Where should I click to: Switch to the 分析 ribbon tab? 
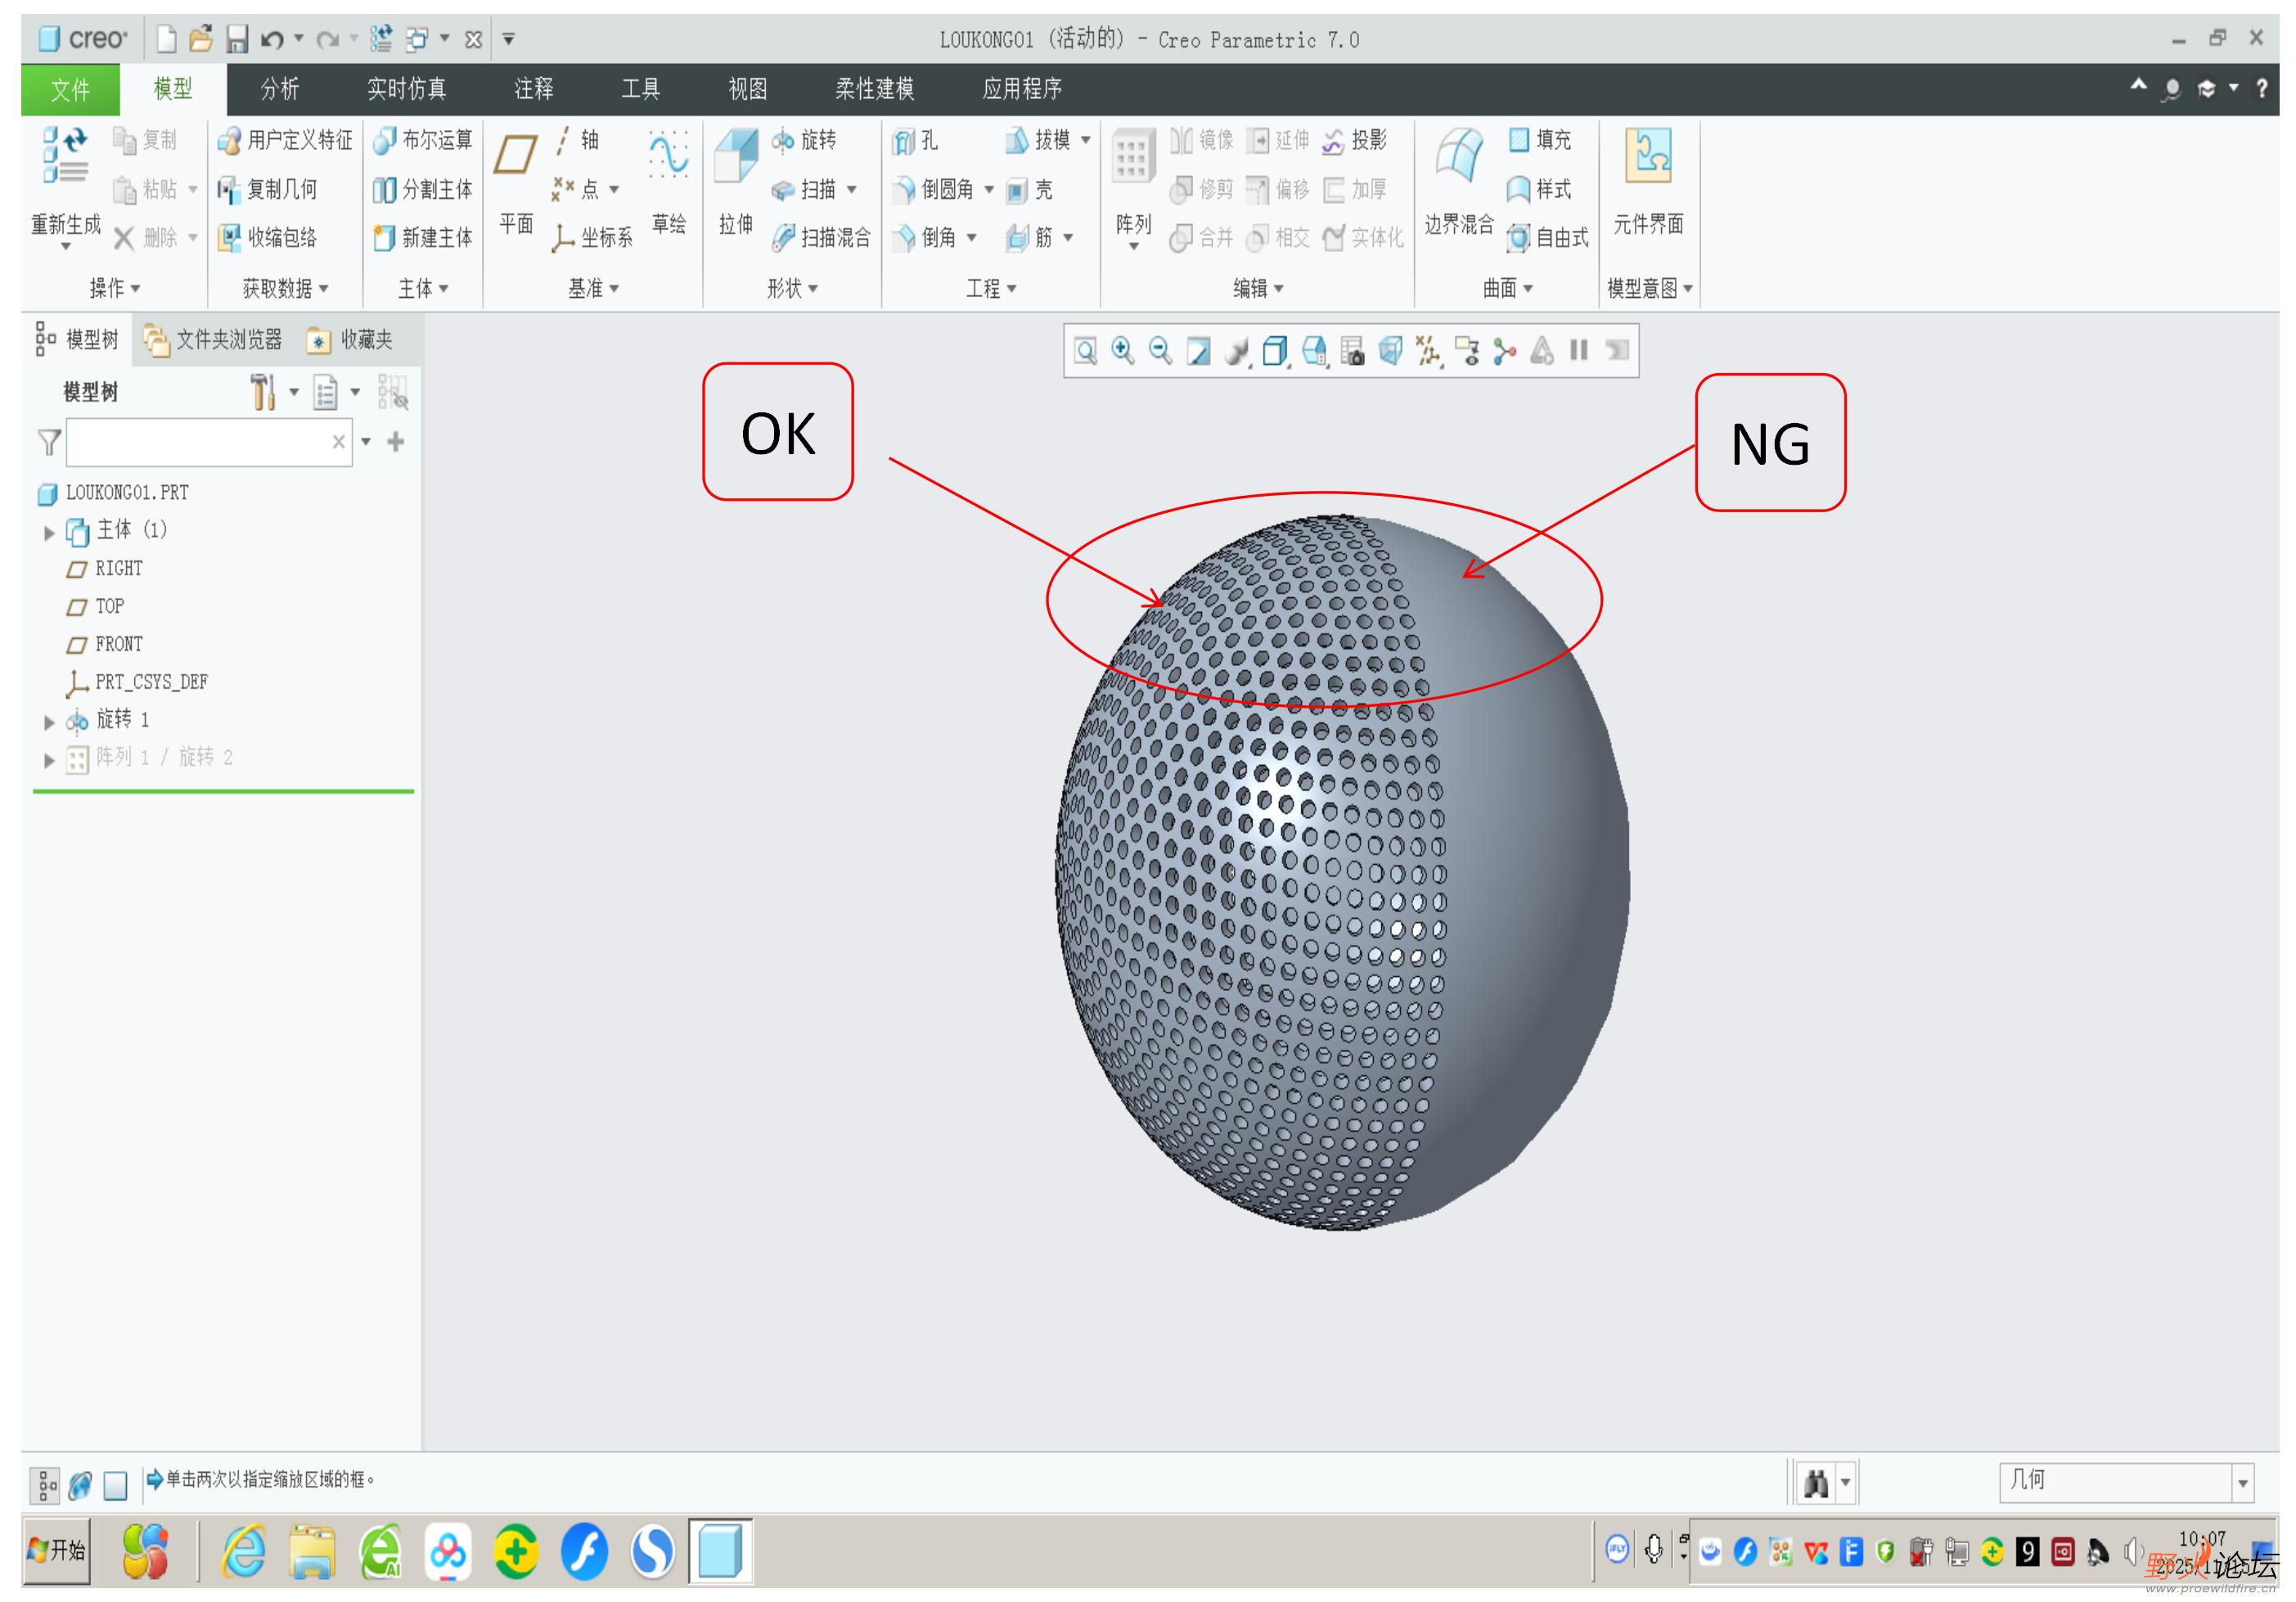point(279,89)
